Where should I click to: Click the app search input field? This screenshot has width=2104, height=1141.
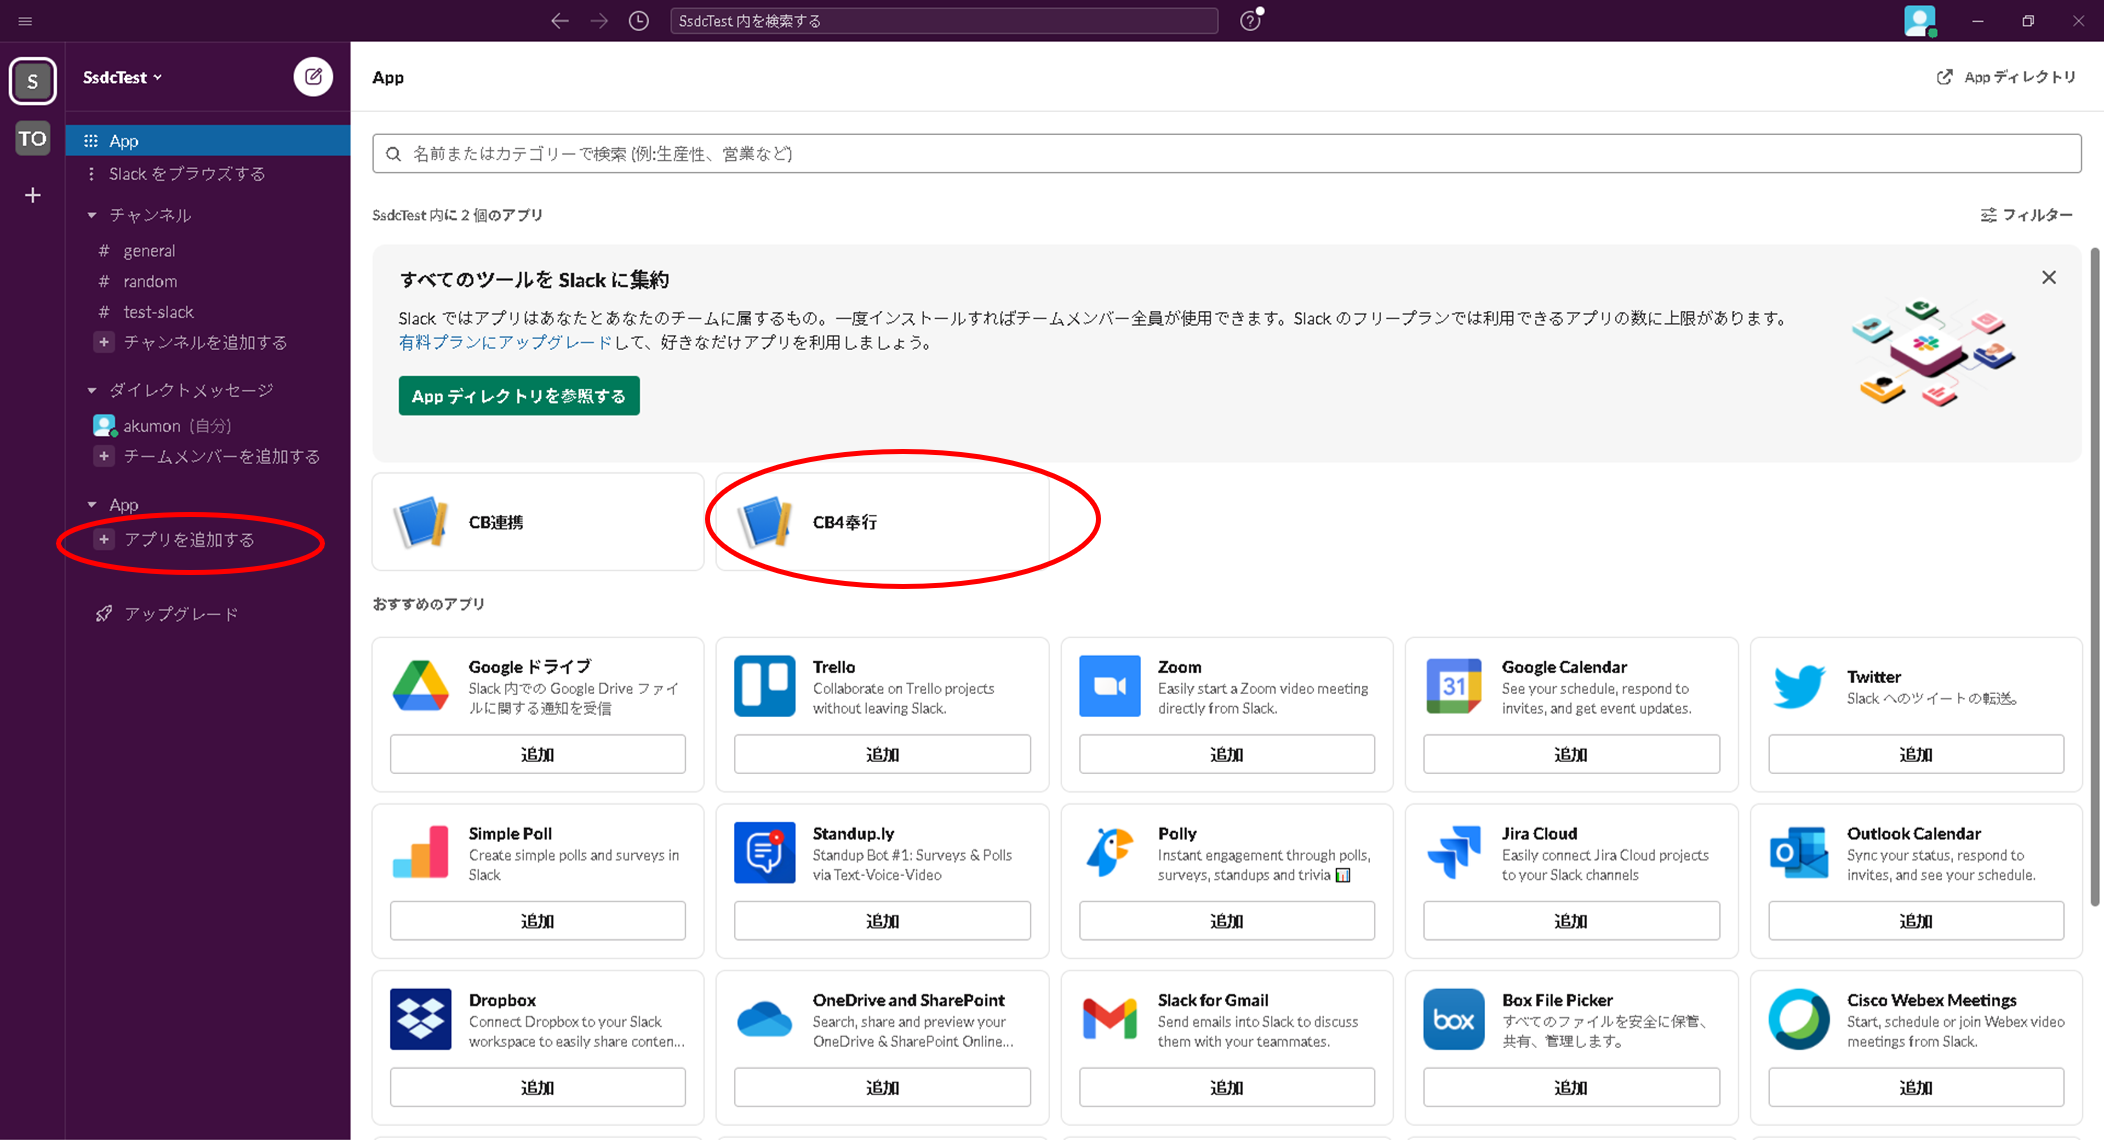(x=1226, y=154)
